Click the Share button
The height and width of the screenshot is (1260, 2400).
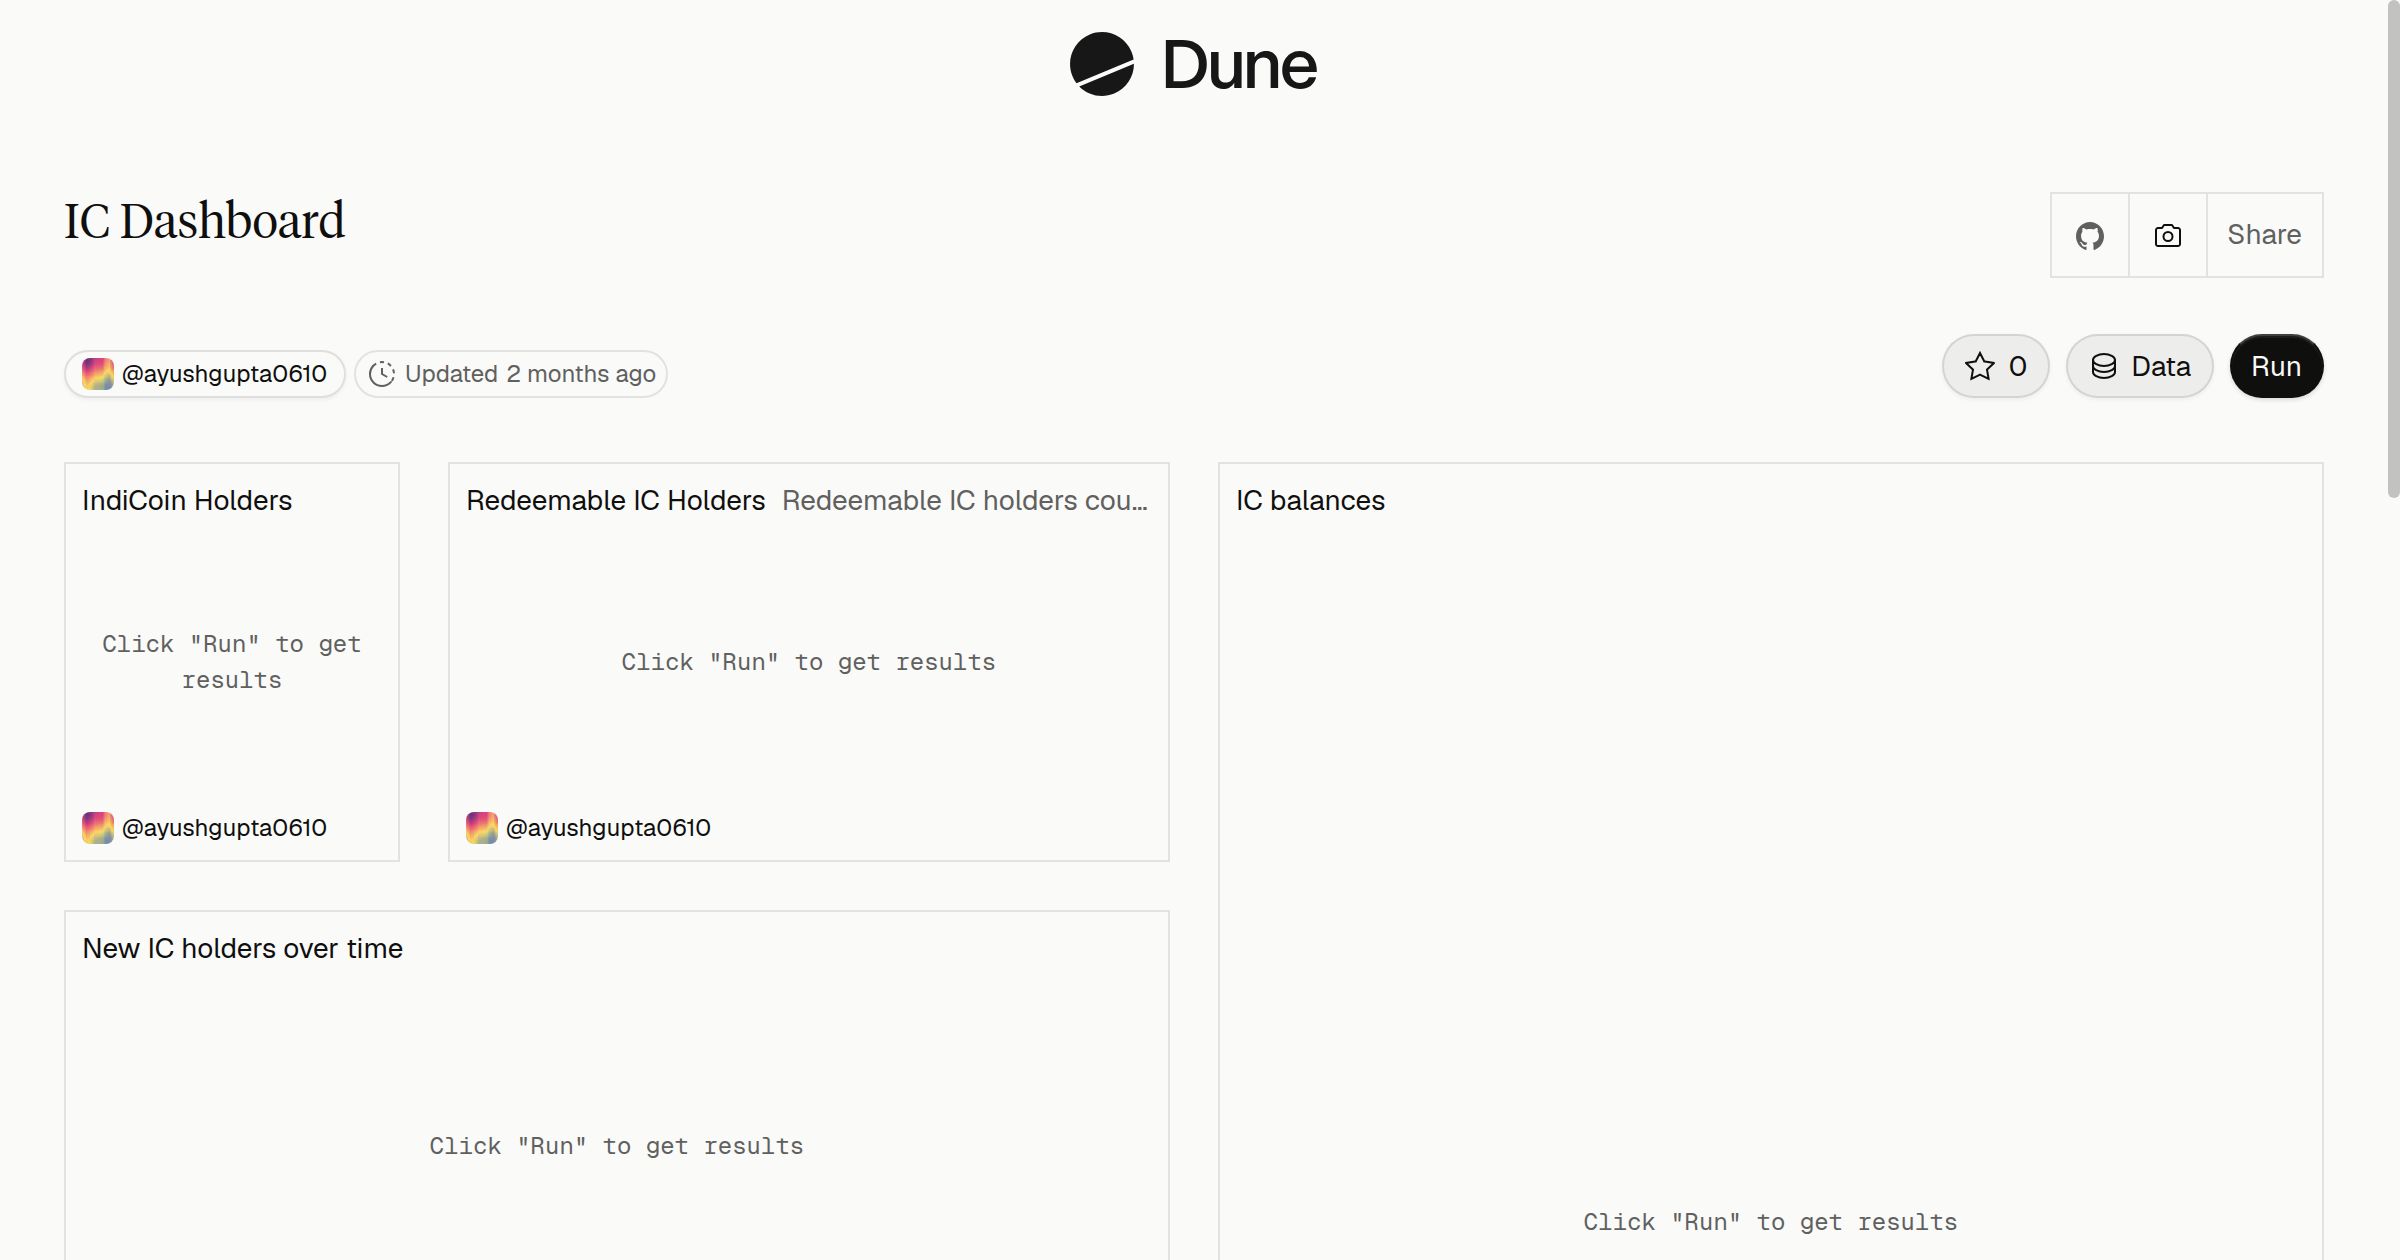2264,235
